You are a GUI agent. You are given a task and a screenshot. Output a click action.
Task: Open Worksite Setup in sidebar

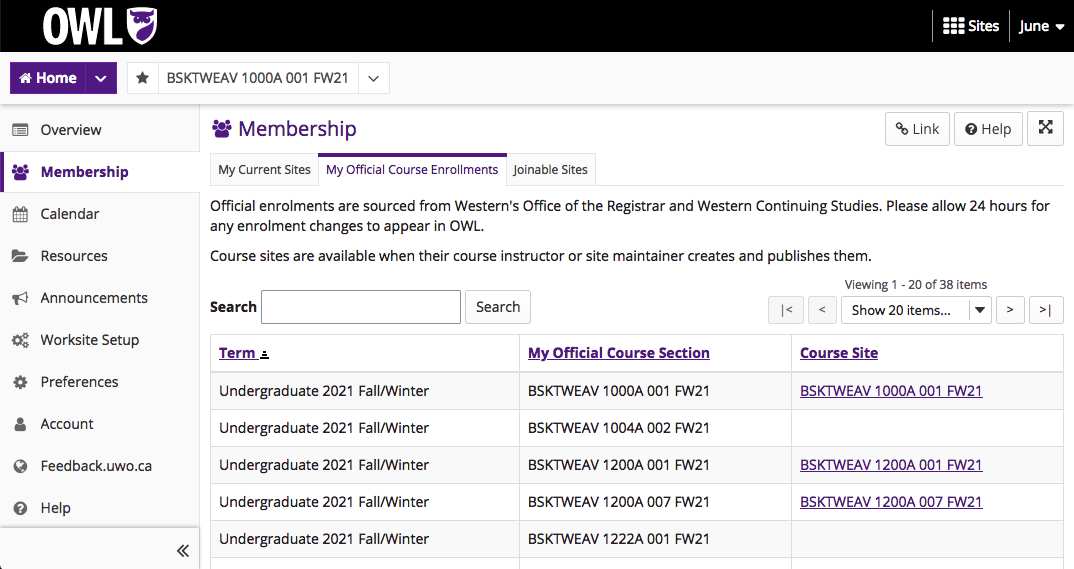[x=89, y=340]
